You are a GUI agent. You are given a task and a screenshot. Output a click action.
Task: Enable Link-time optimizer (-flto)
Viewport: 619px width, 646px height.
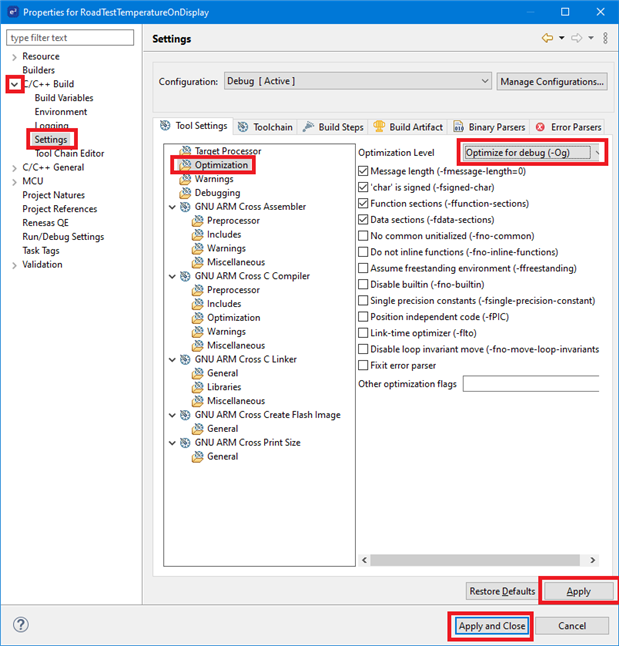click(363, 333)
